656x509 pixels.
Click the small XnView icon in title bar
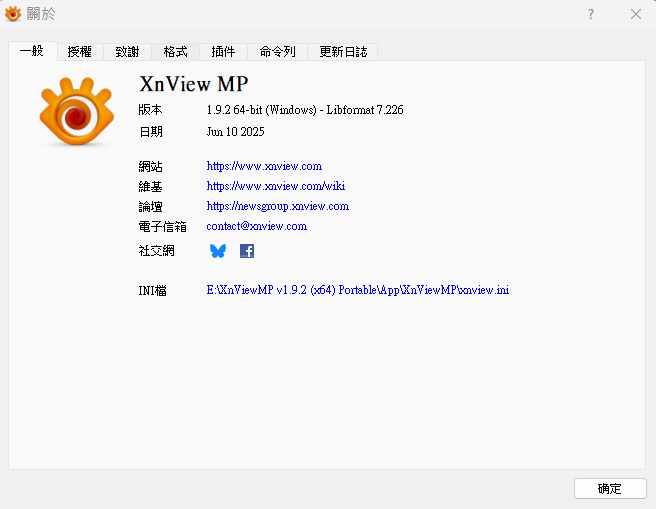click(x=13, y=14)
